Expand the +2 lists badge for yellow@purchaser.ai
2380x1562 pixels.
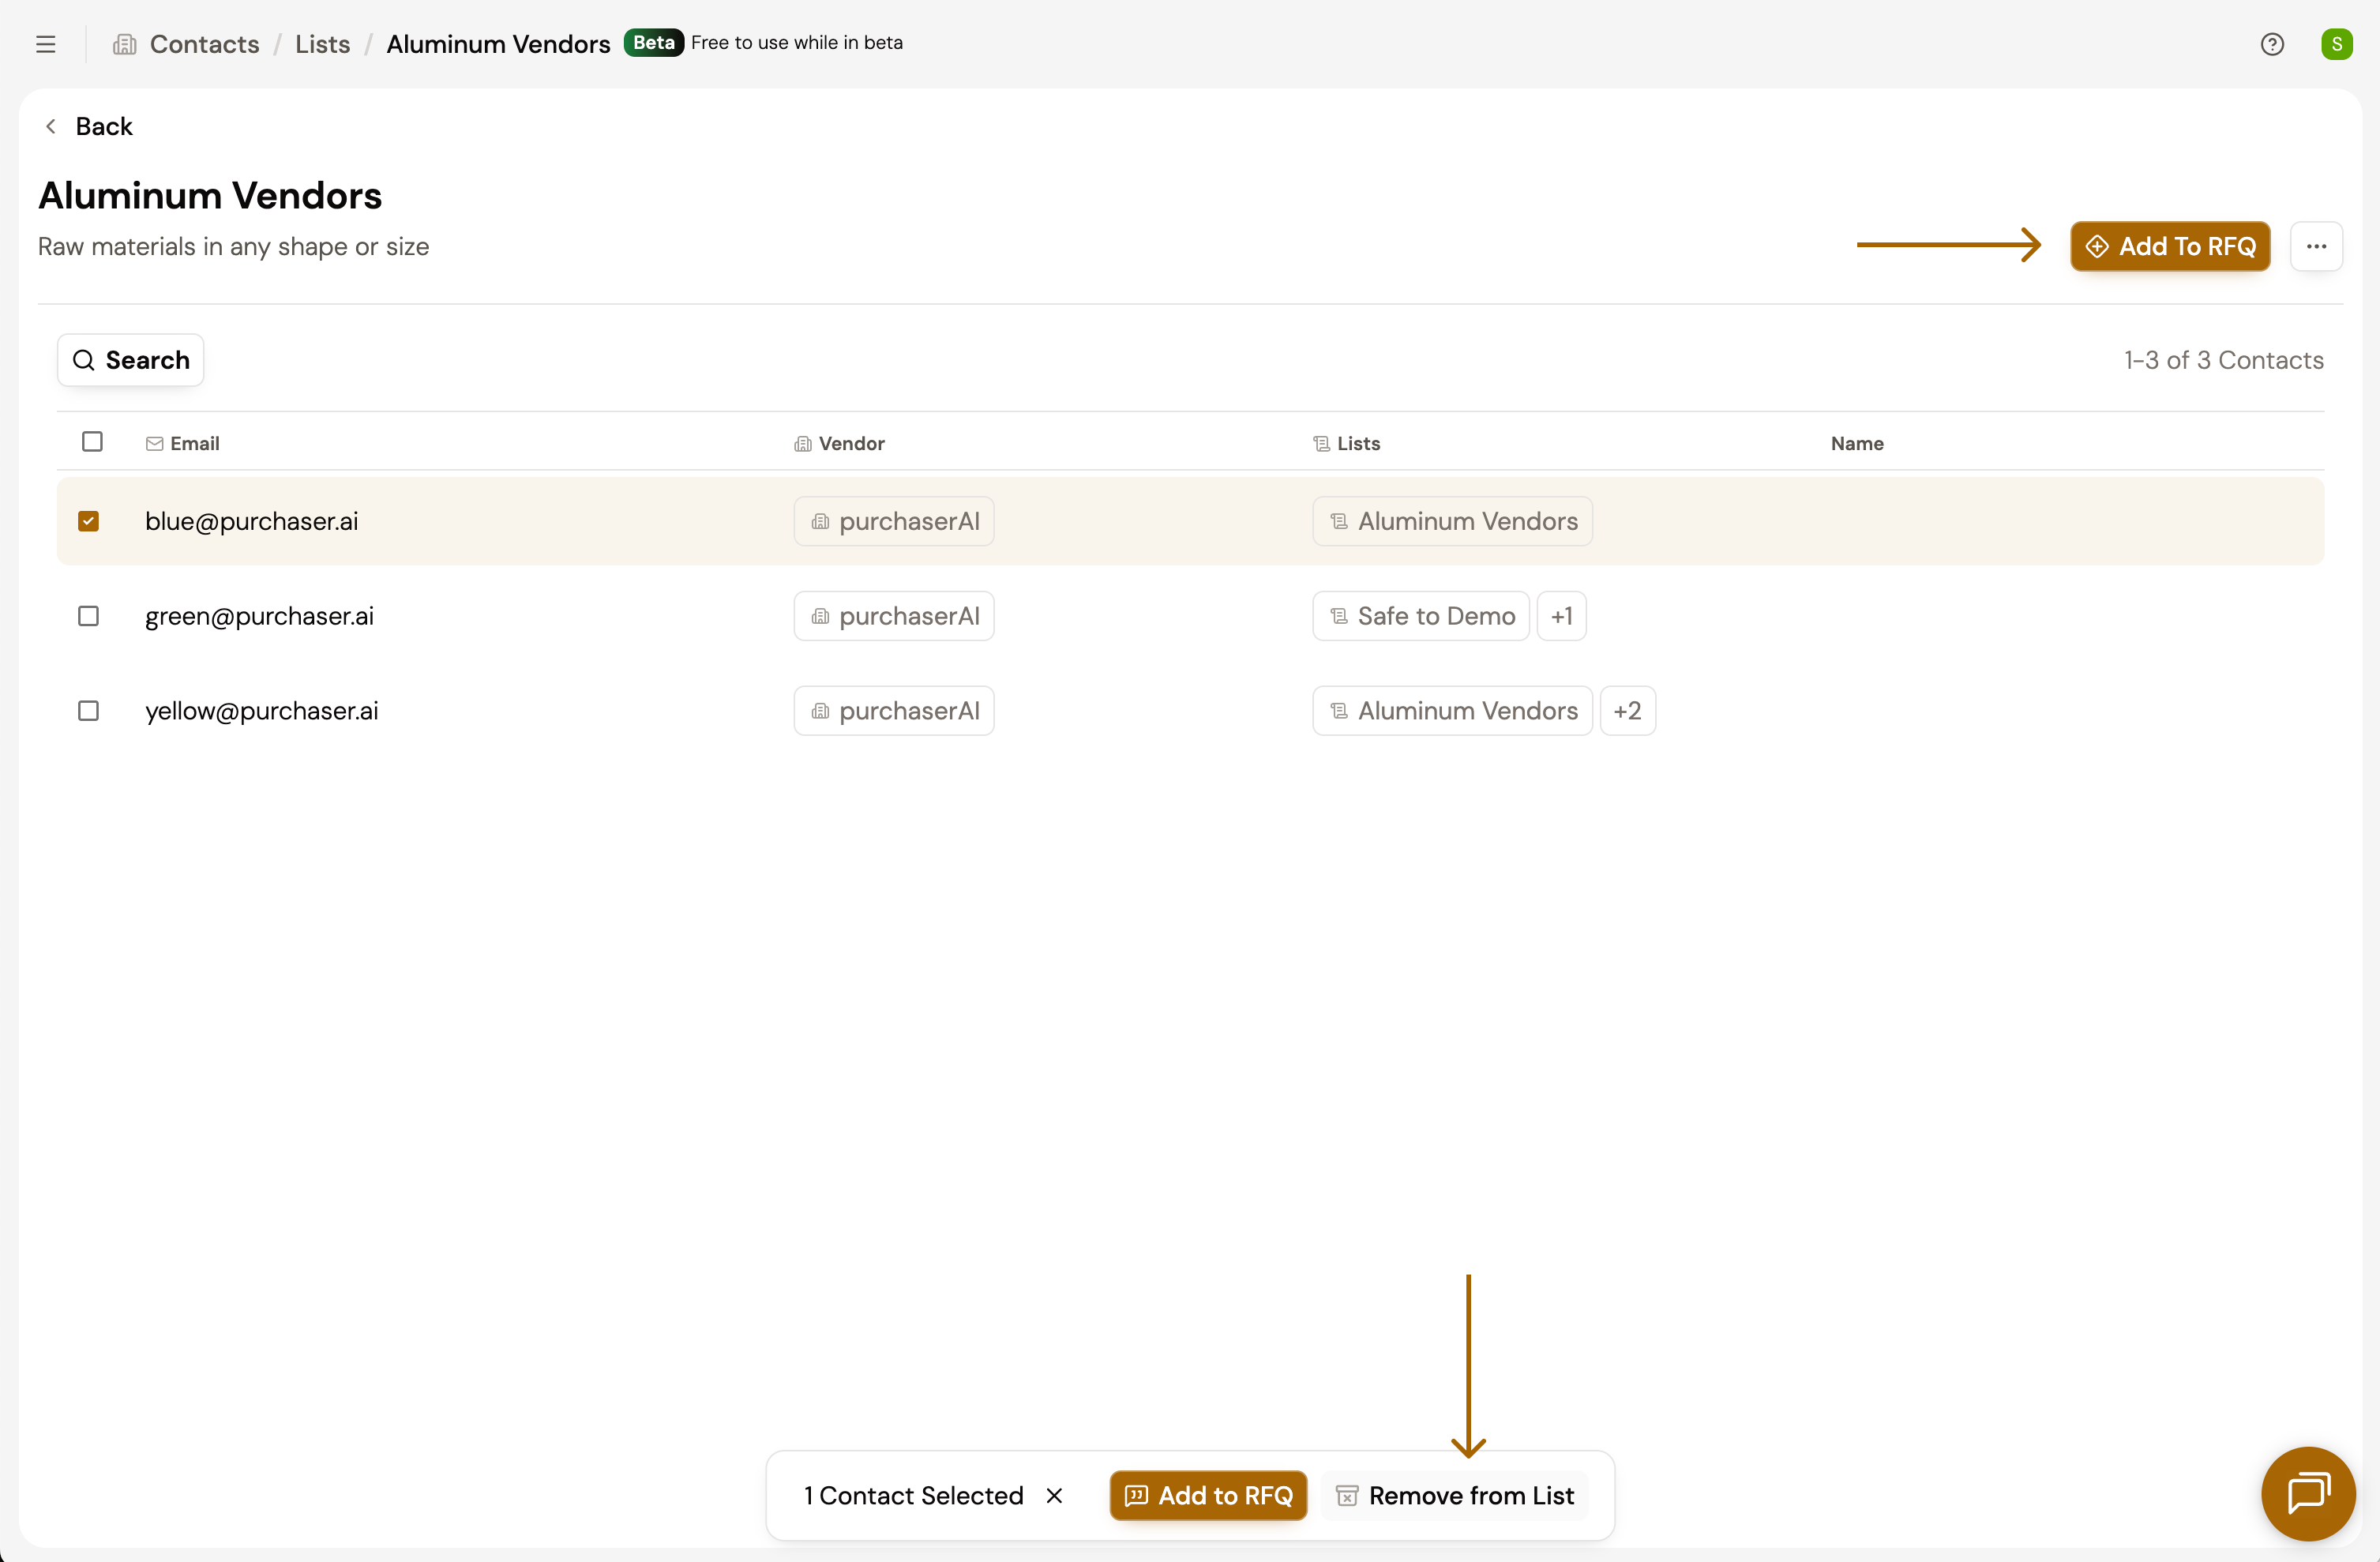(1627, 711)
